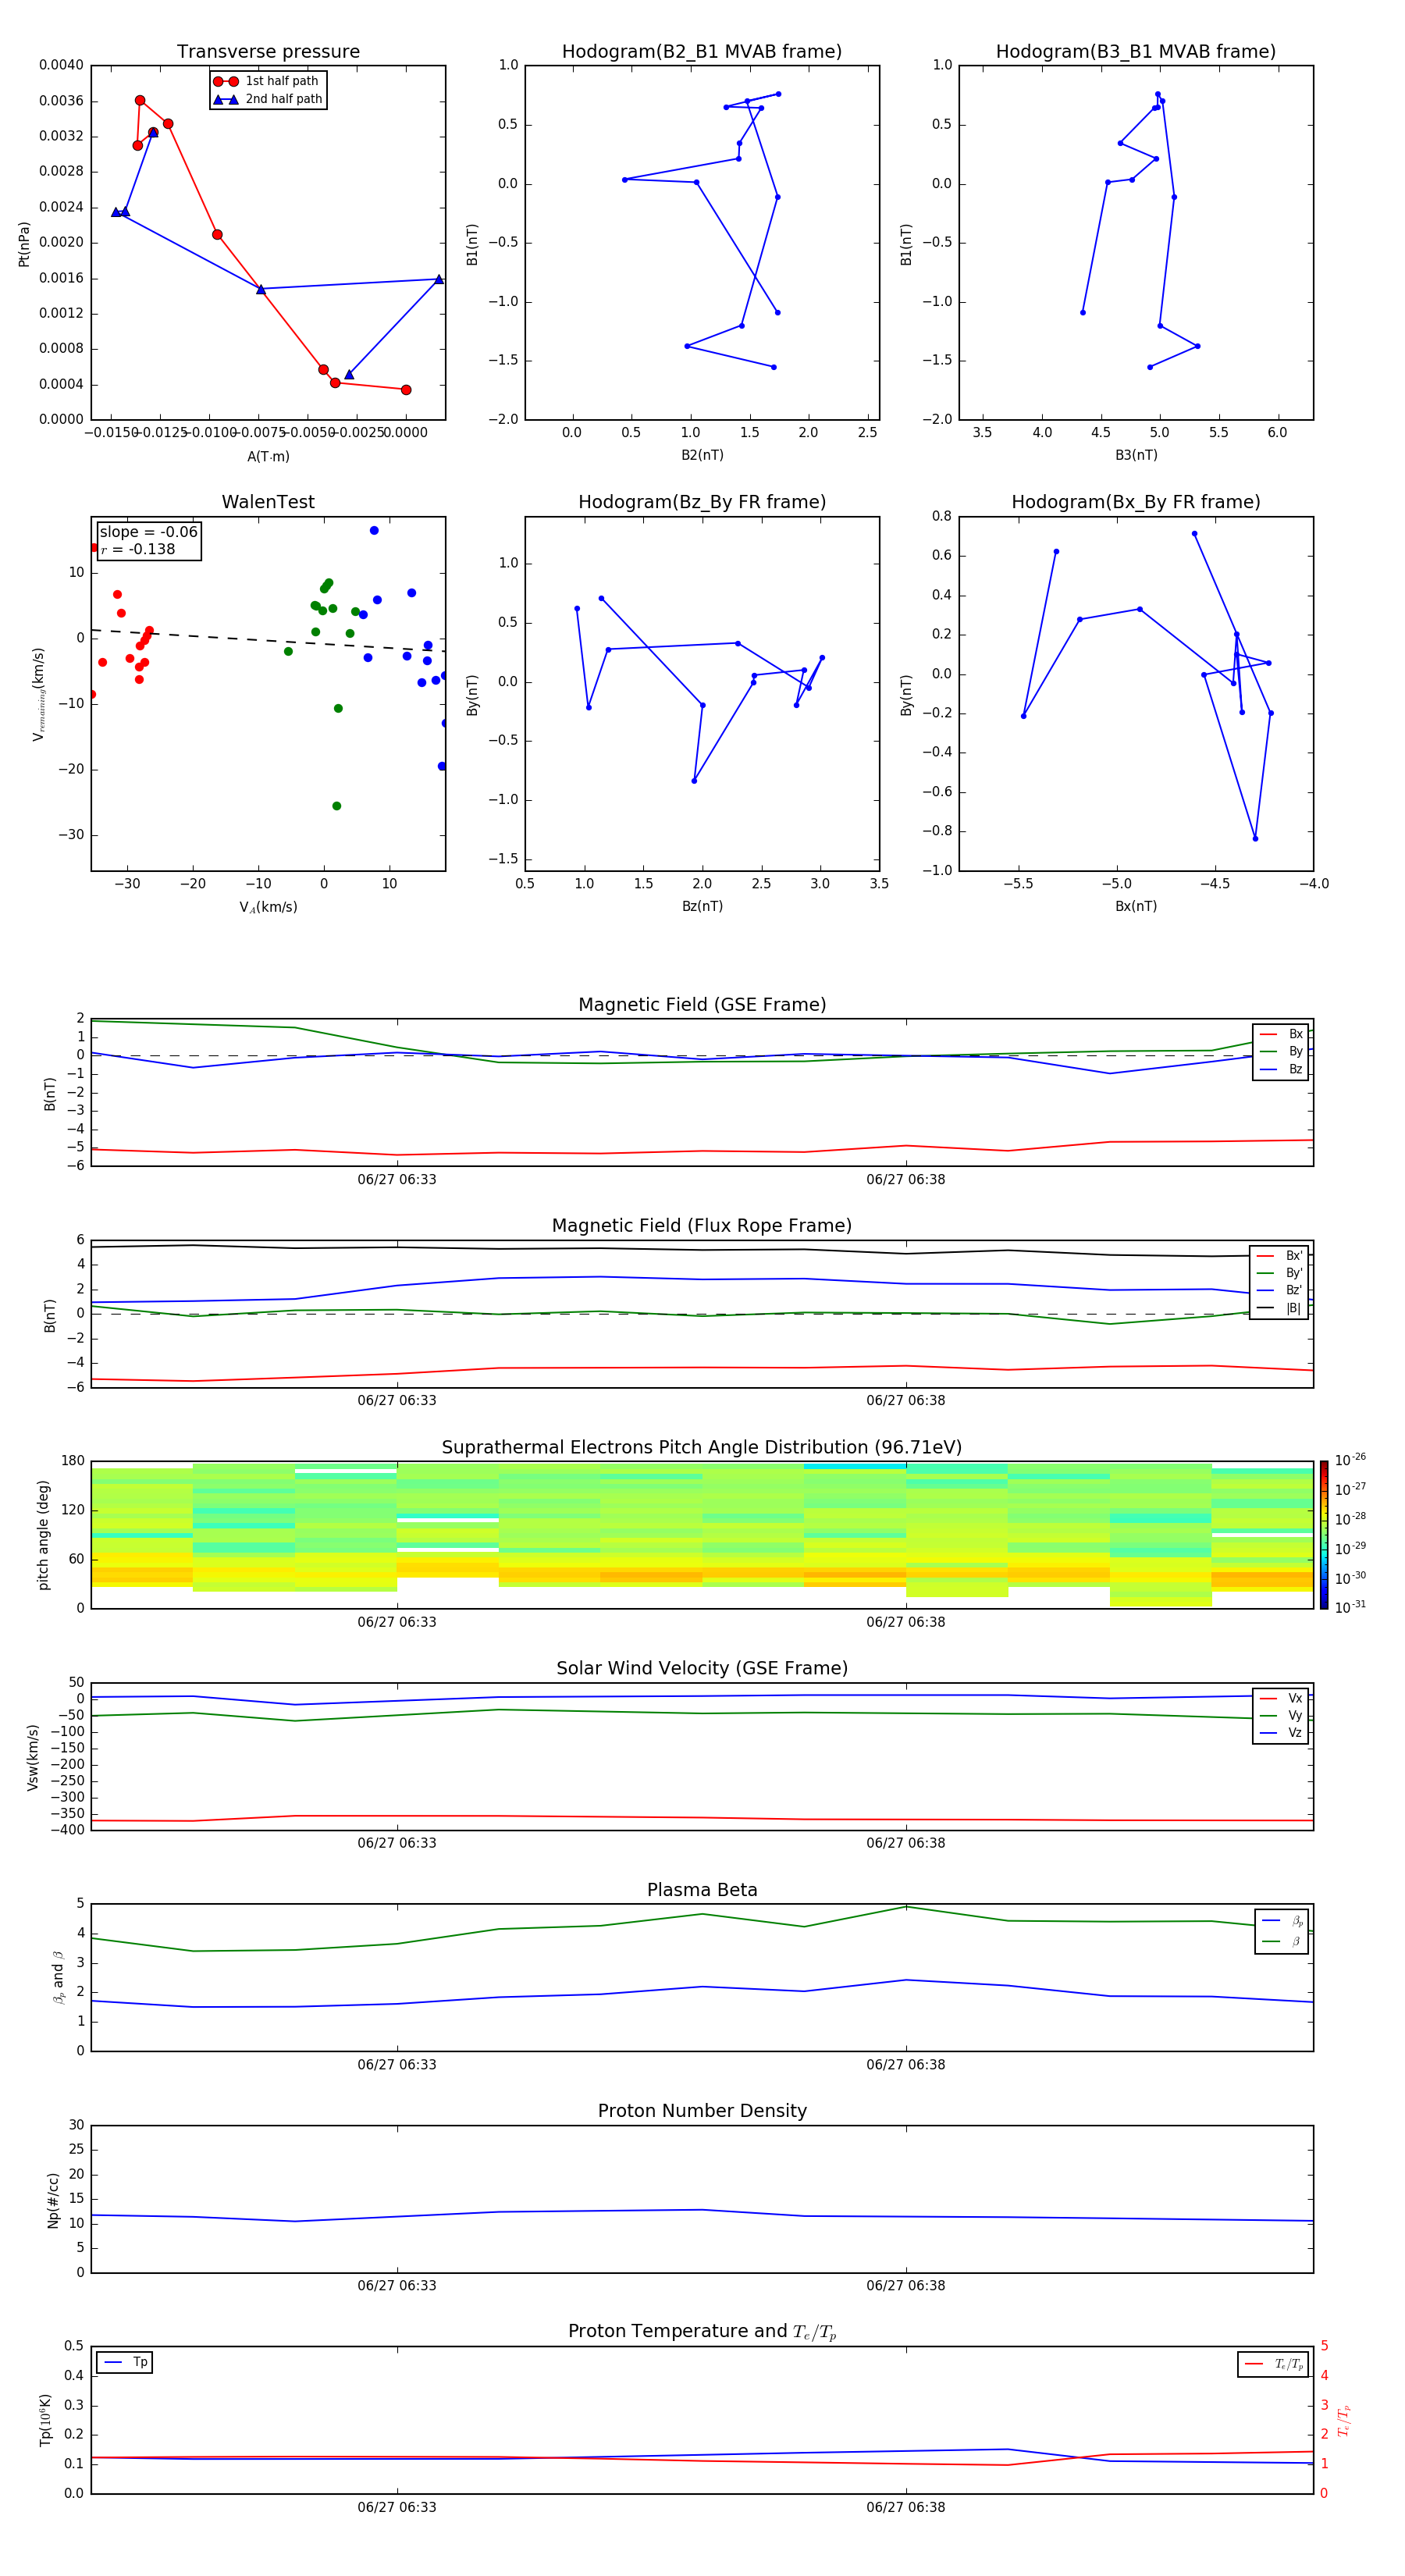The image size is (1405, 2576).
Task: Click the "Np(#/cc)" axis label
Action: point(54,2200)
